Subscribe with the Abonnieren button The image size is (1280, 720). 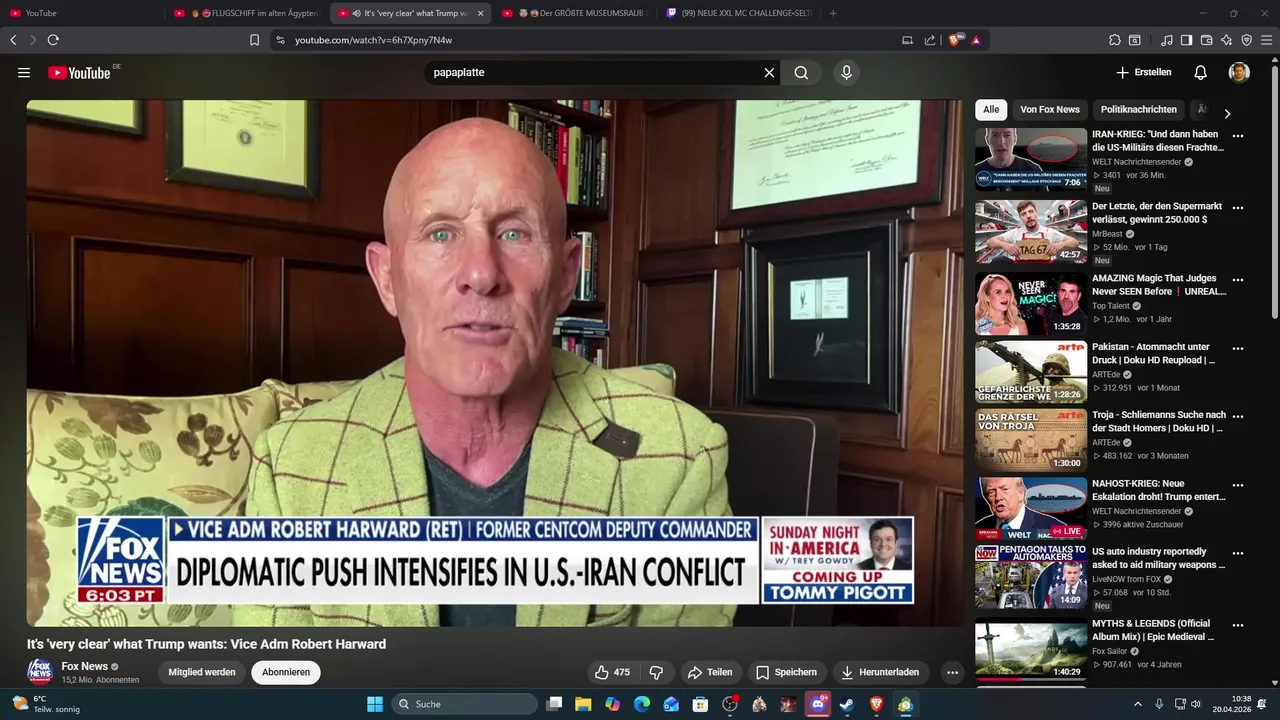[x=286, y=672]
